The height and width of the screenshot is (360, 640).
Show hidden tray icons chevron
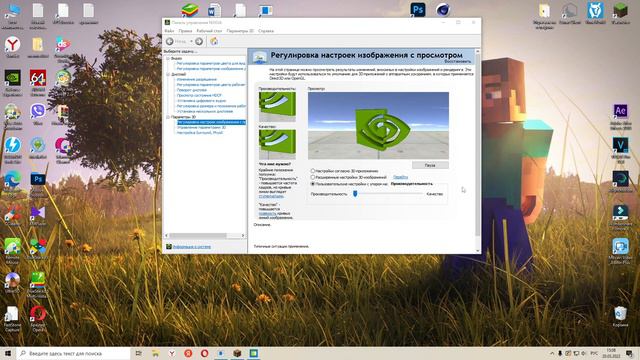552,353
